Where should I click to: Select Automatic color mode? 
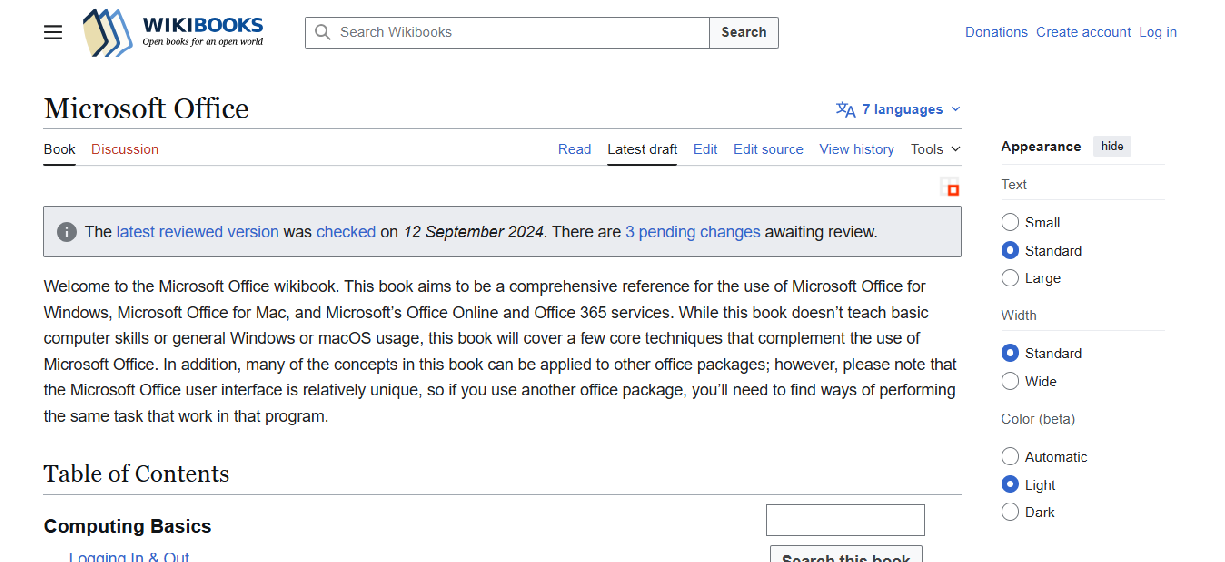pyautogui.click(x=1010, y=456)
